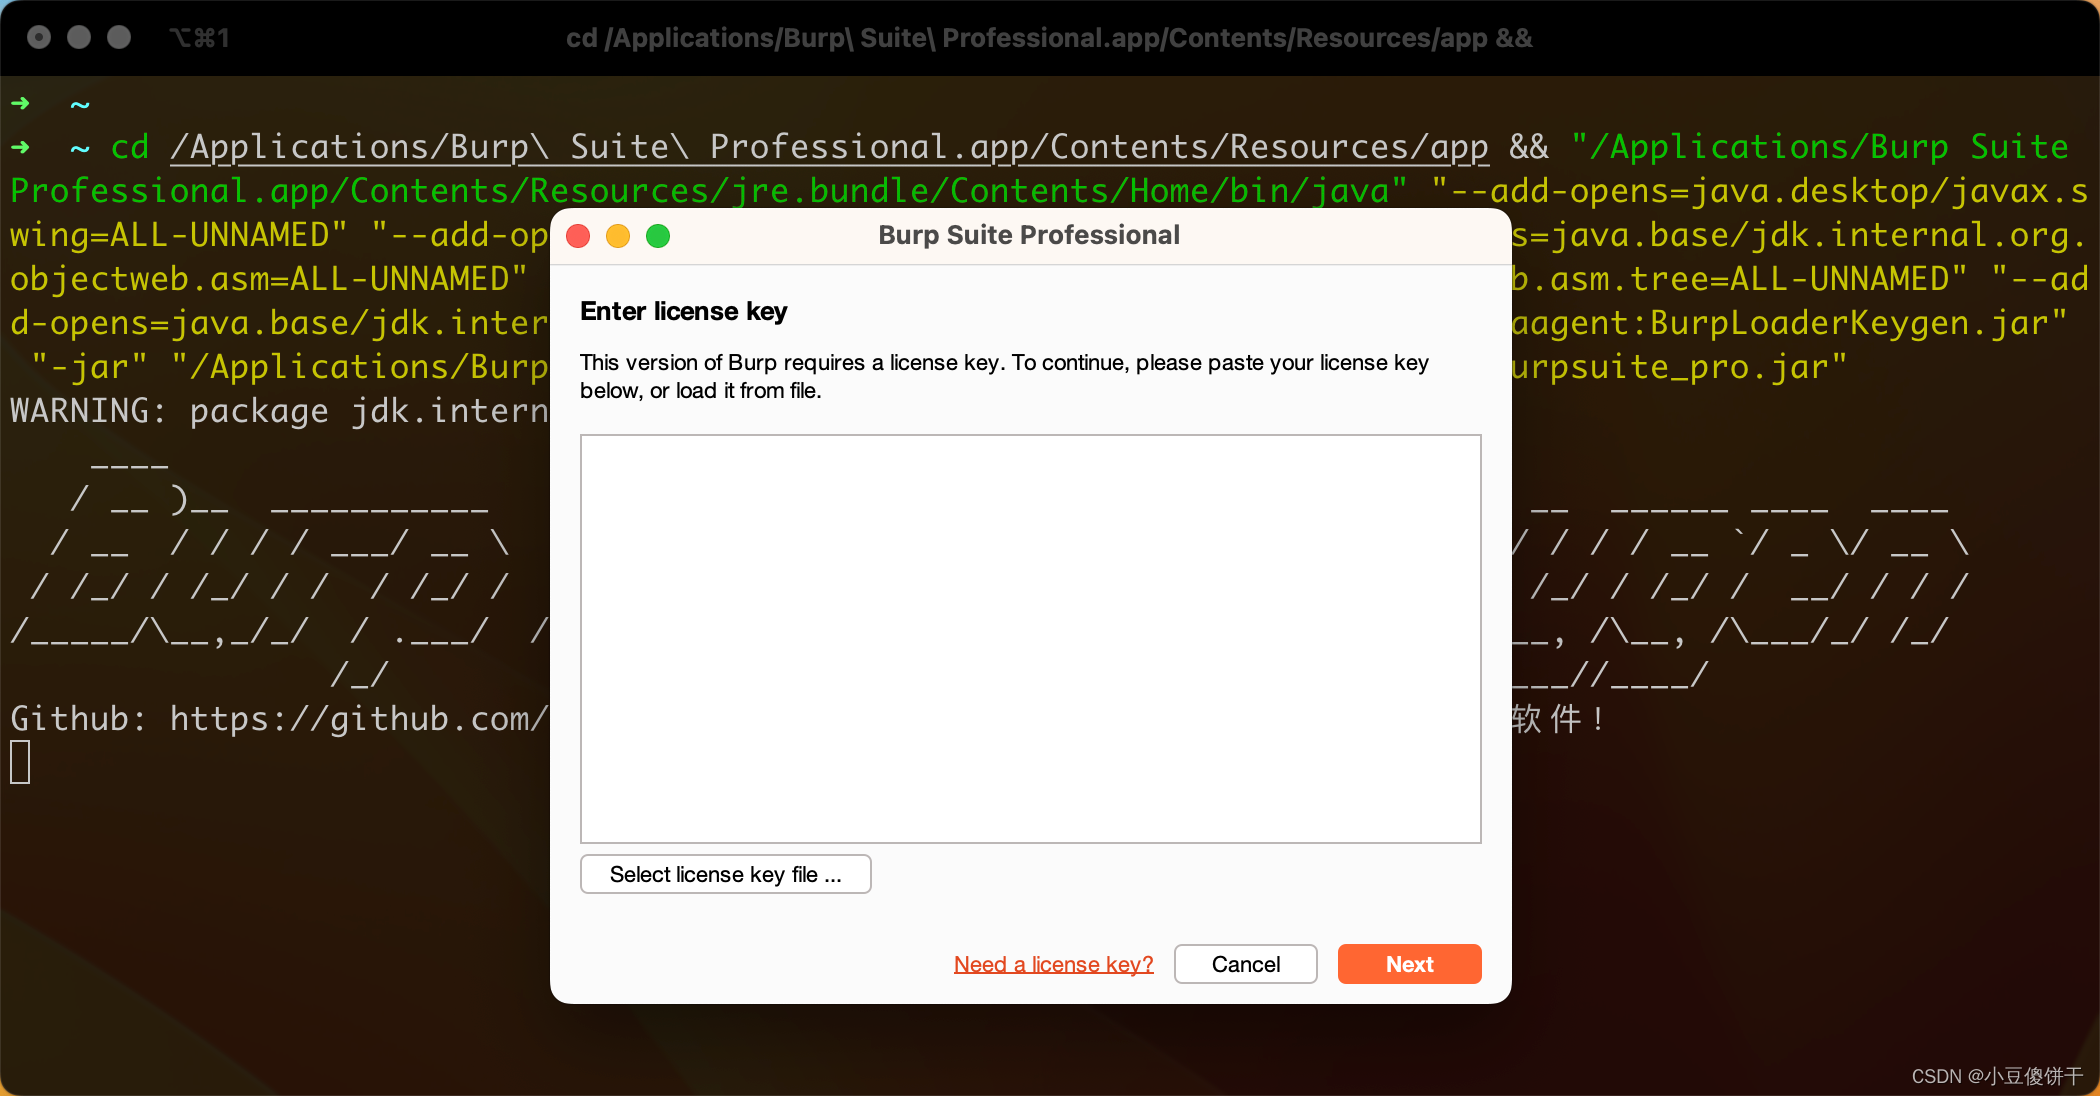2100x1096 pixels.
Task: Click the terminal window title text
Action: [1048, 38]
